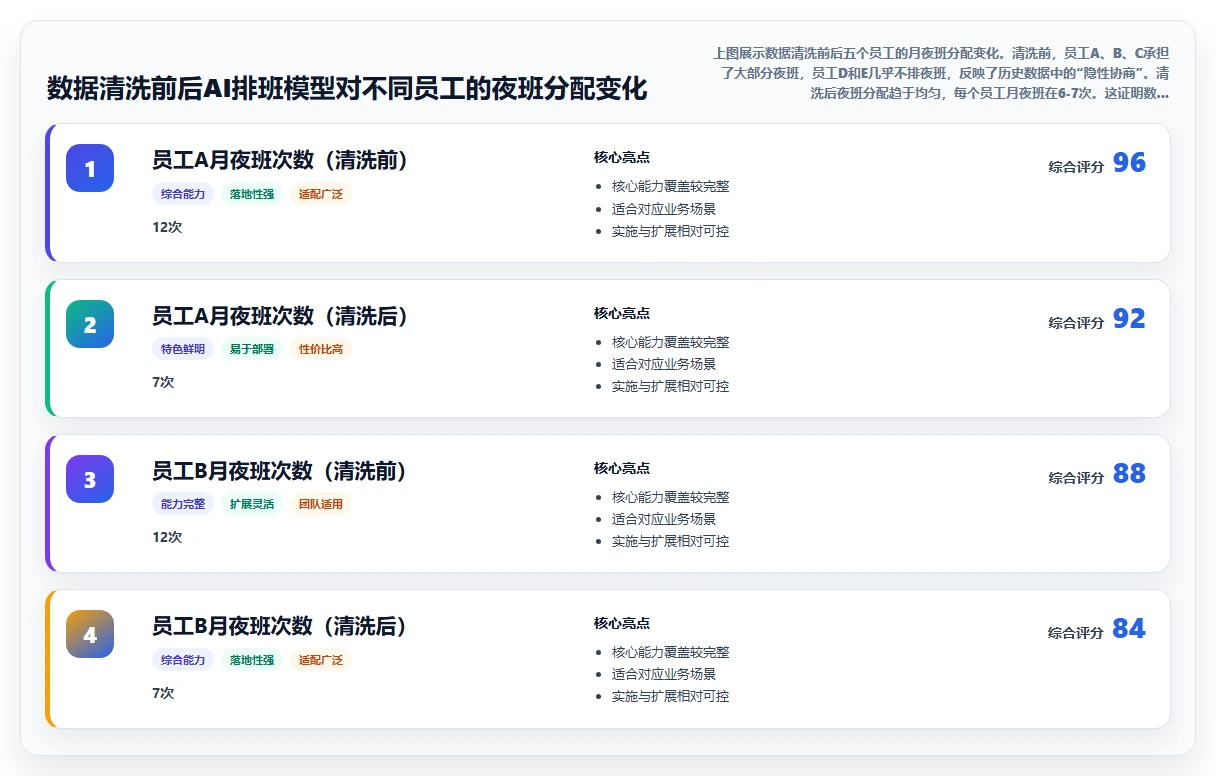Click the 落地性强 tag in the rank 4 card
This screenshot has width=1216, height=776.
point(252,660)
